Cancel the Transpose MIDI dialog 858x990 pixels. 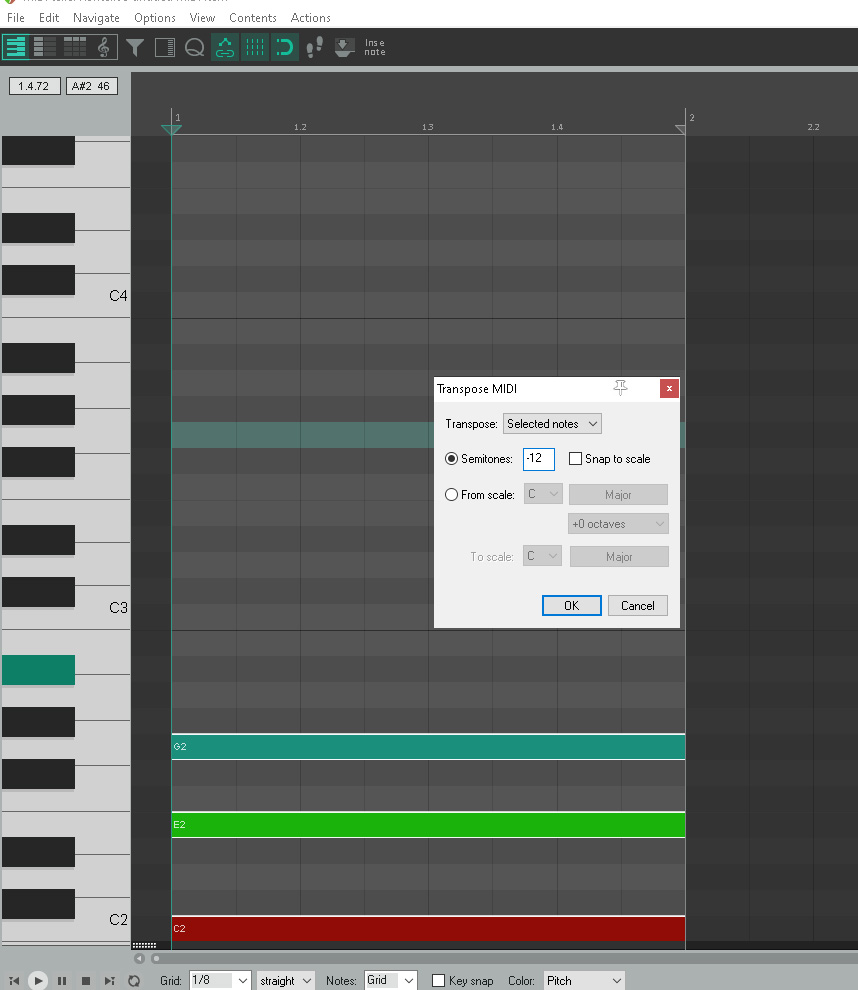638,605
